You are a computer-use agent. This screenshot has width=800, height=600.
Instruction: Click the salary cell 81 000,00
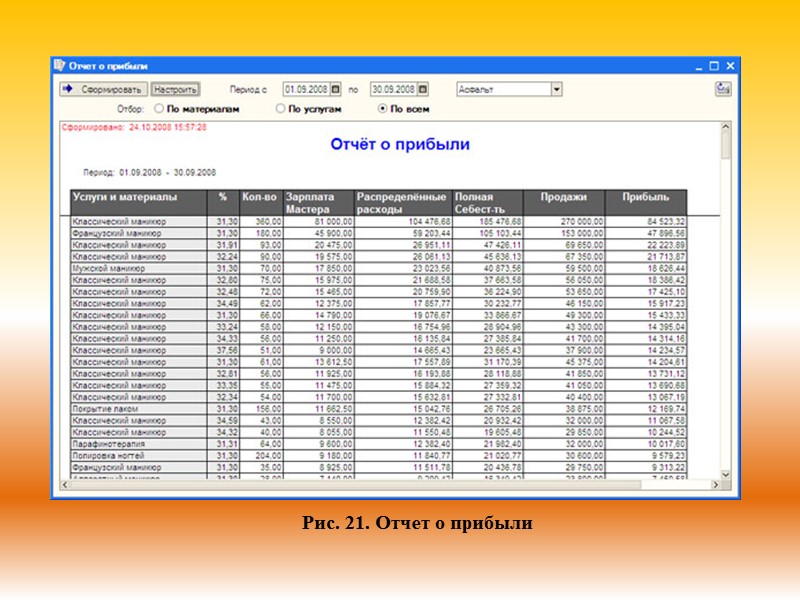click(318, 221)
